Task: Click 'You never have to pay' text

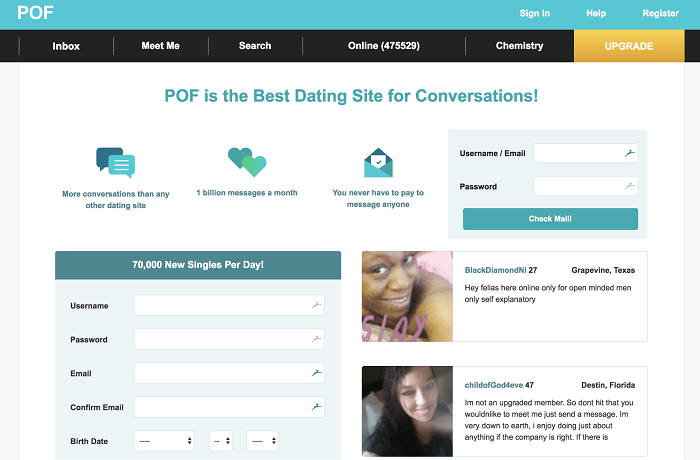Action: coord(378,198)
